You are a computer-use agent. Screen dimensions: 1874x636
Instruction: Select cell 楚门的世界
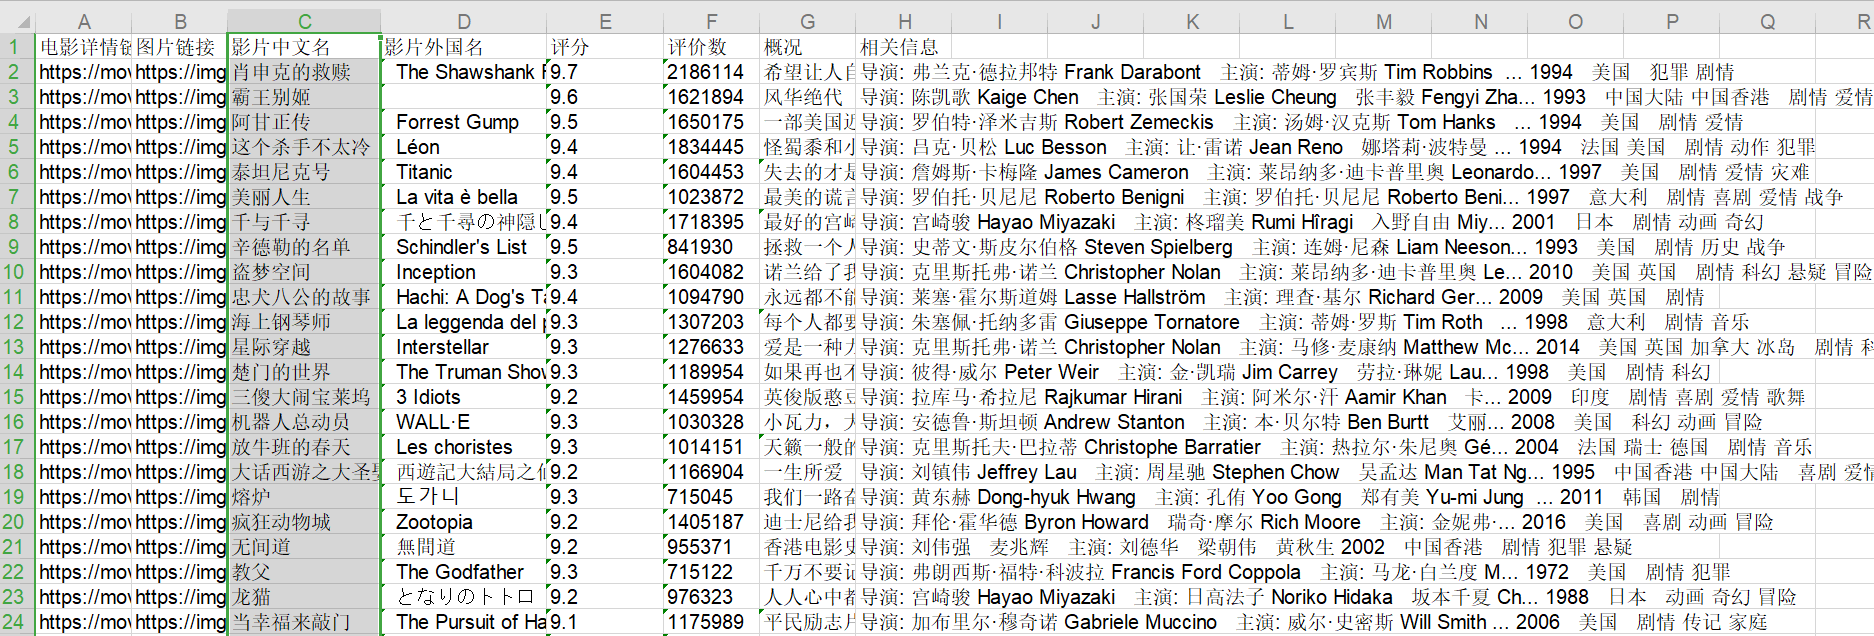(x=305, y=371)
